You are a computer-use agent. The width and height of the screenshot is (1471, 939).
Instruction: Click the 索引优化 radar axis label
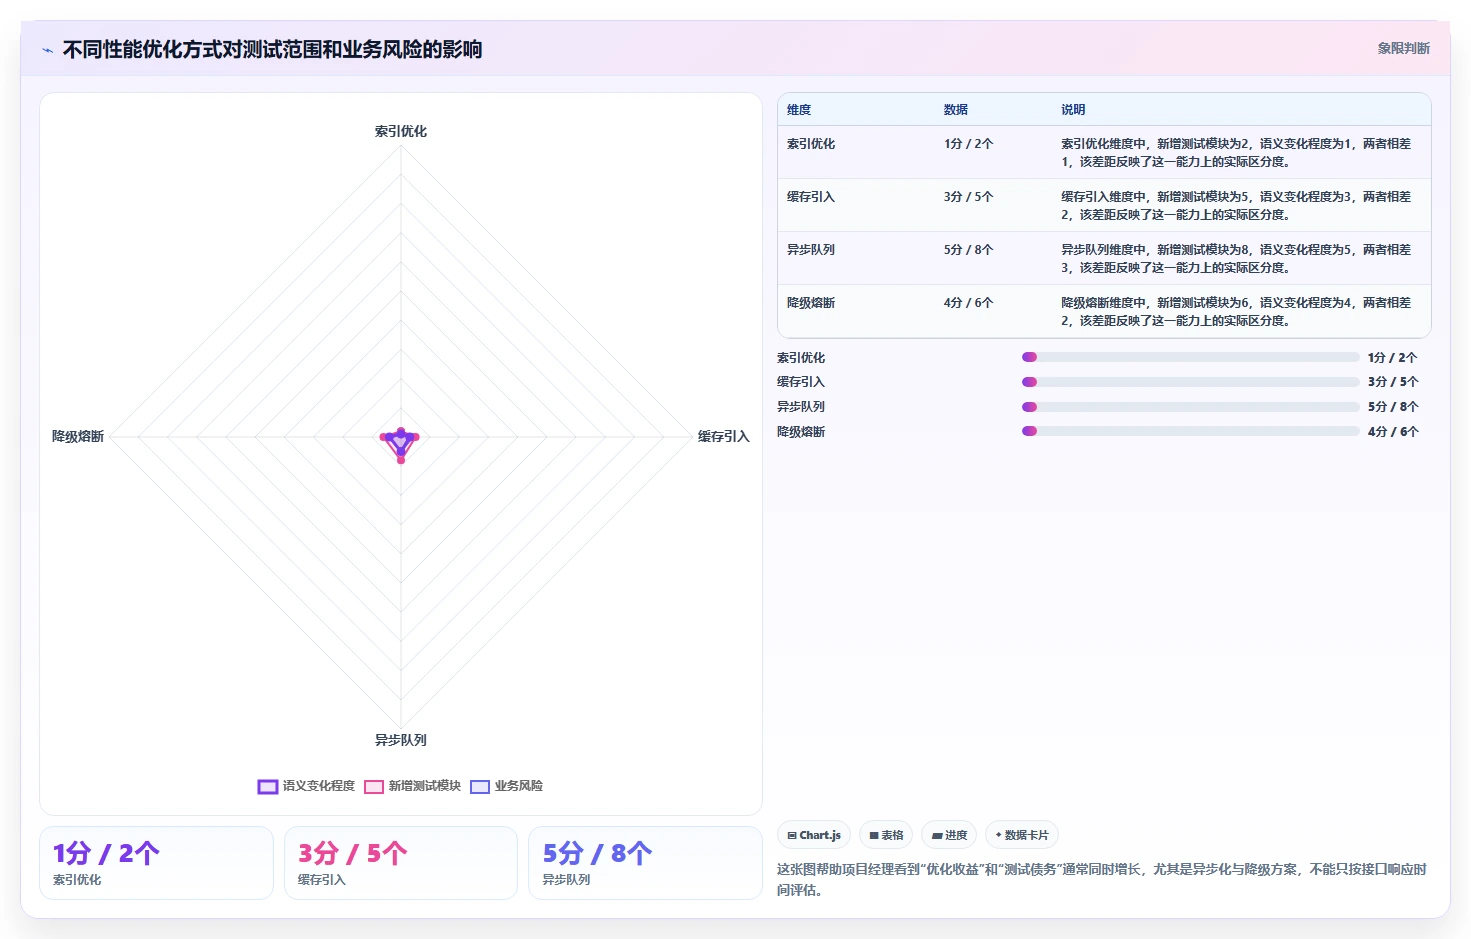click(401, 131)
